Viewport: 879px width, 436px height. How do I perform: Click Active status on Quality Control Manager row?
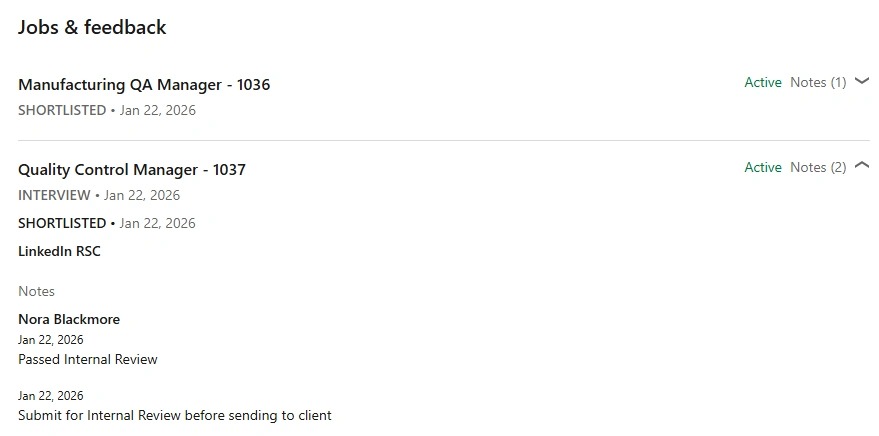762,167
